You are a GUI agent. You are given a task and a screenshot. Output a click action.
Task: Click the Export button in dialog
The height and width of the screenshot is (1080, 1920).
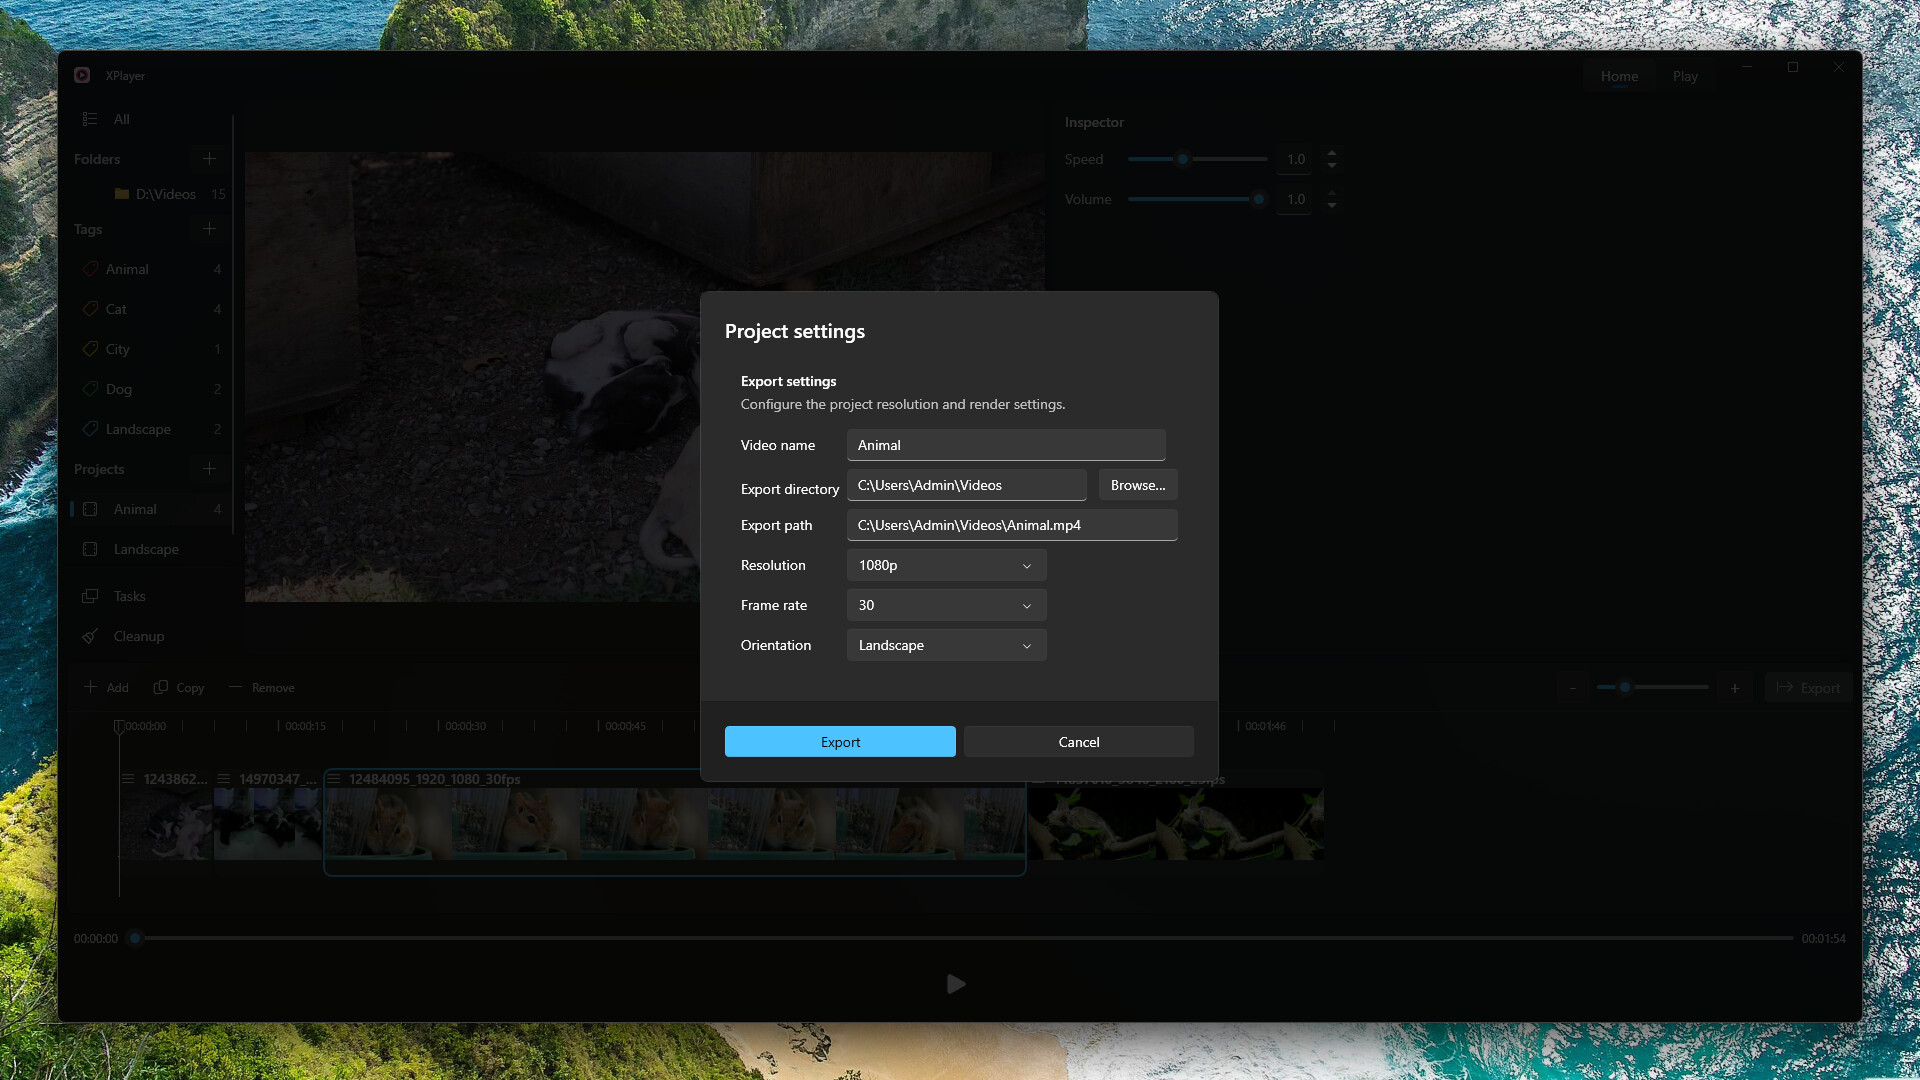coord(840,742)
